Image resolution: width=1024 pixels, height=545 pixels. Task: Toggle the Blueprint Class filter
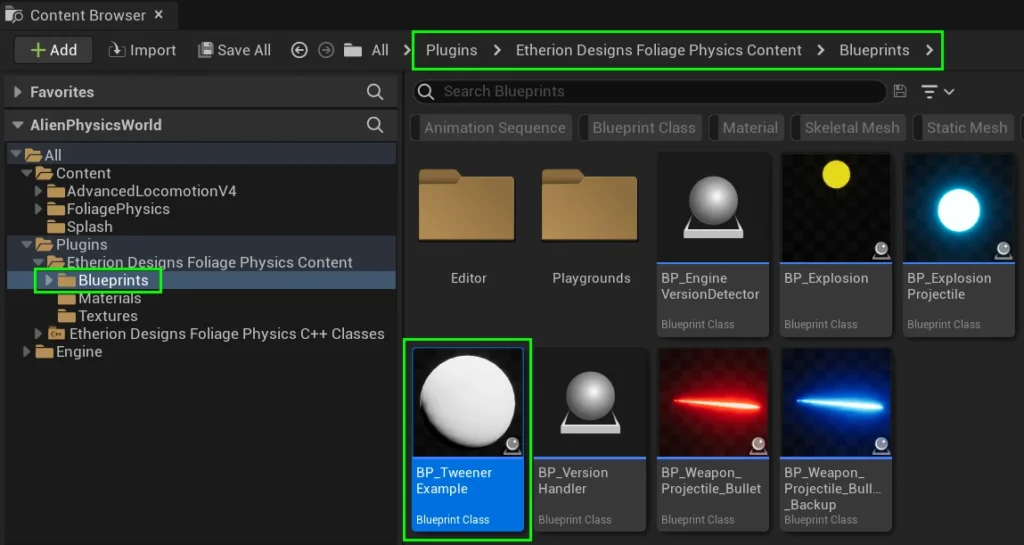pos(643,128)
